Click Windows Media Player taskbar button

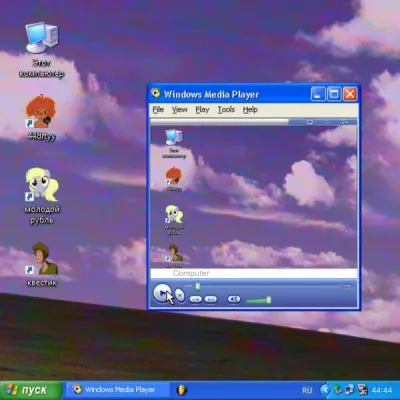[116, 390]
